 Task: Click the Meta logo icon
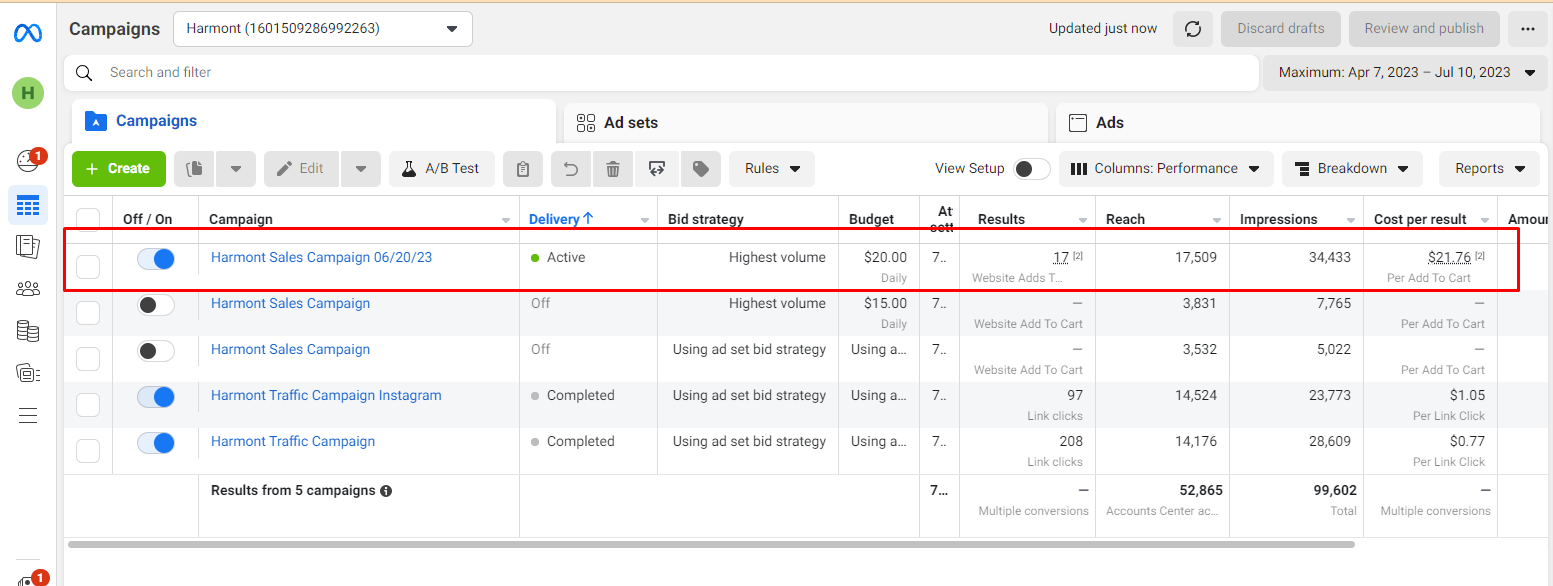pos(27,33)
